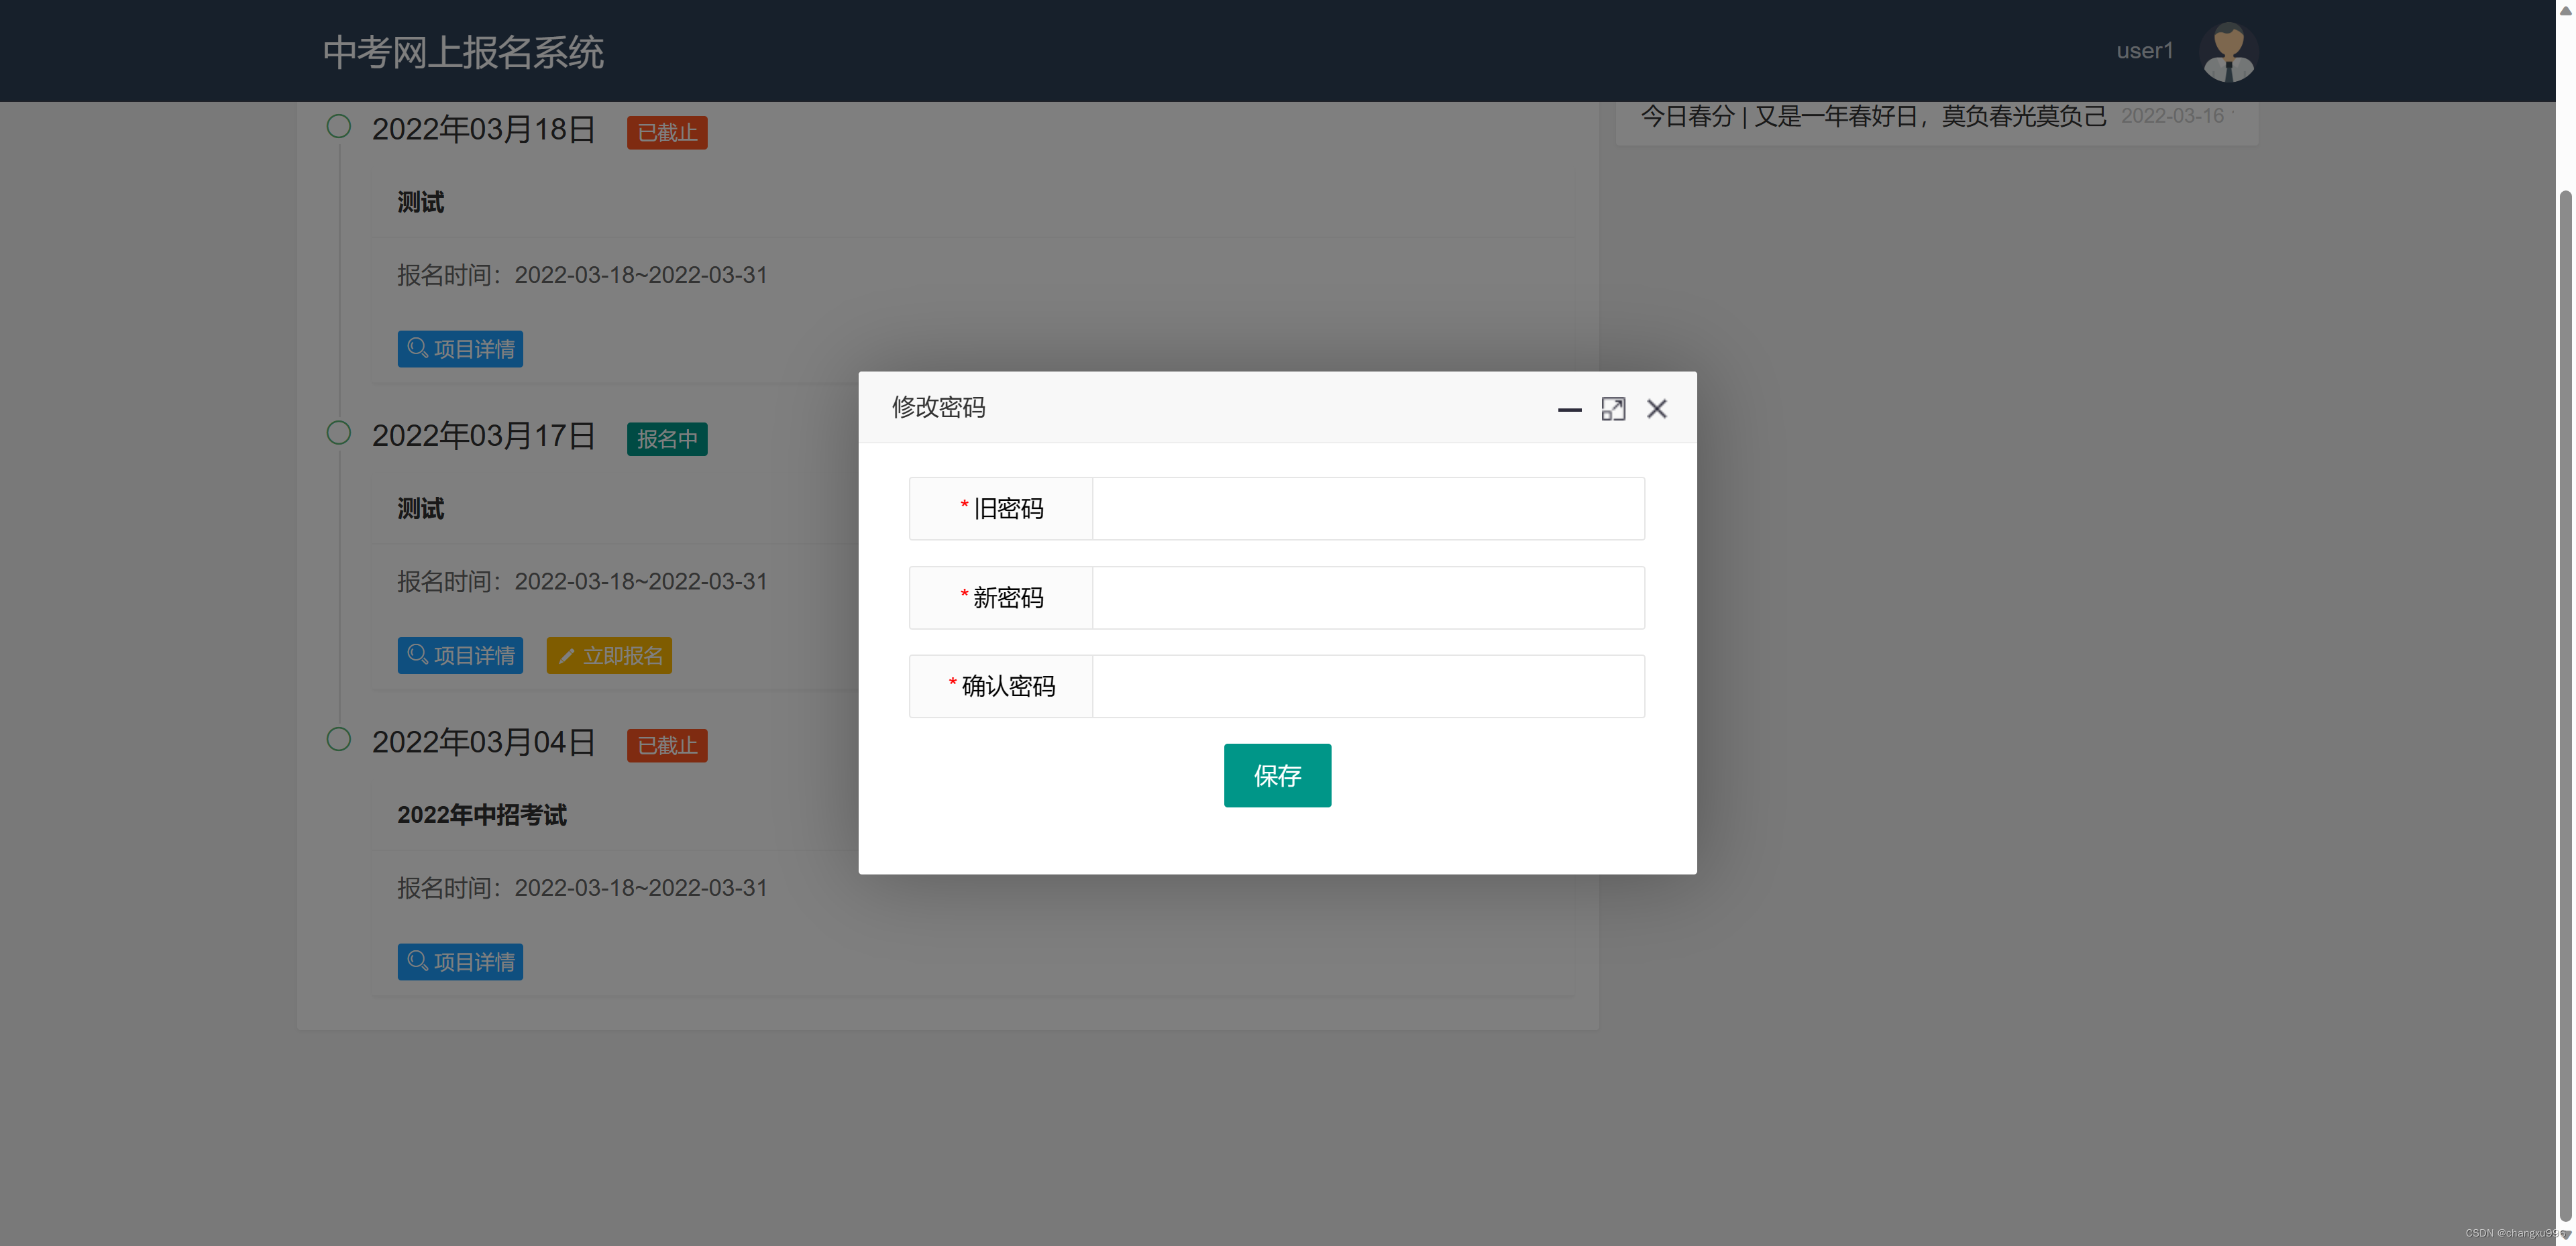2576x1246 pixels.
Task: Click the 旧密码 input field
Action: tap(1367, 509)
